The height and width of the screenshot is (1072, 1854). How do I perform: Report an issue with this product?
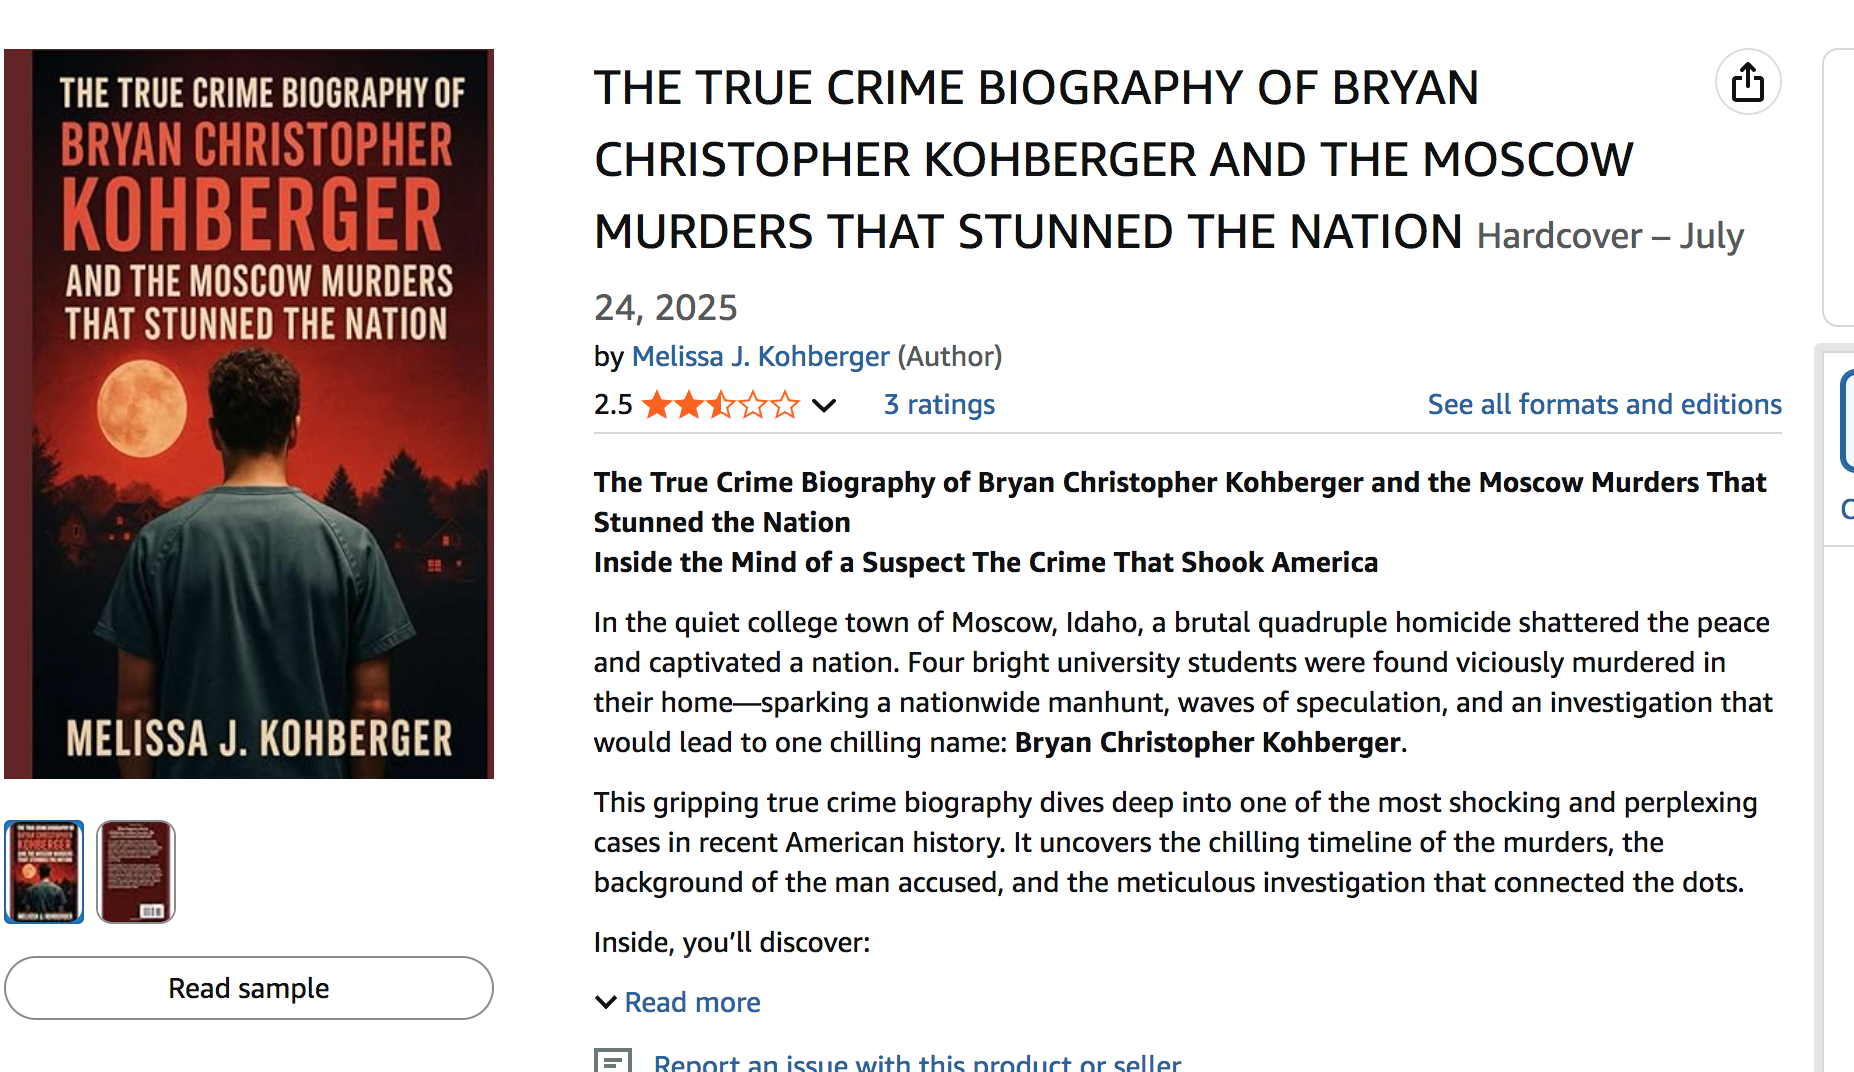tap(917, 1062)
